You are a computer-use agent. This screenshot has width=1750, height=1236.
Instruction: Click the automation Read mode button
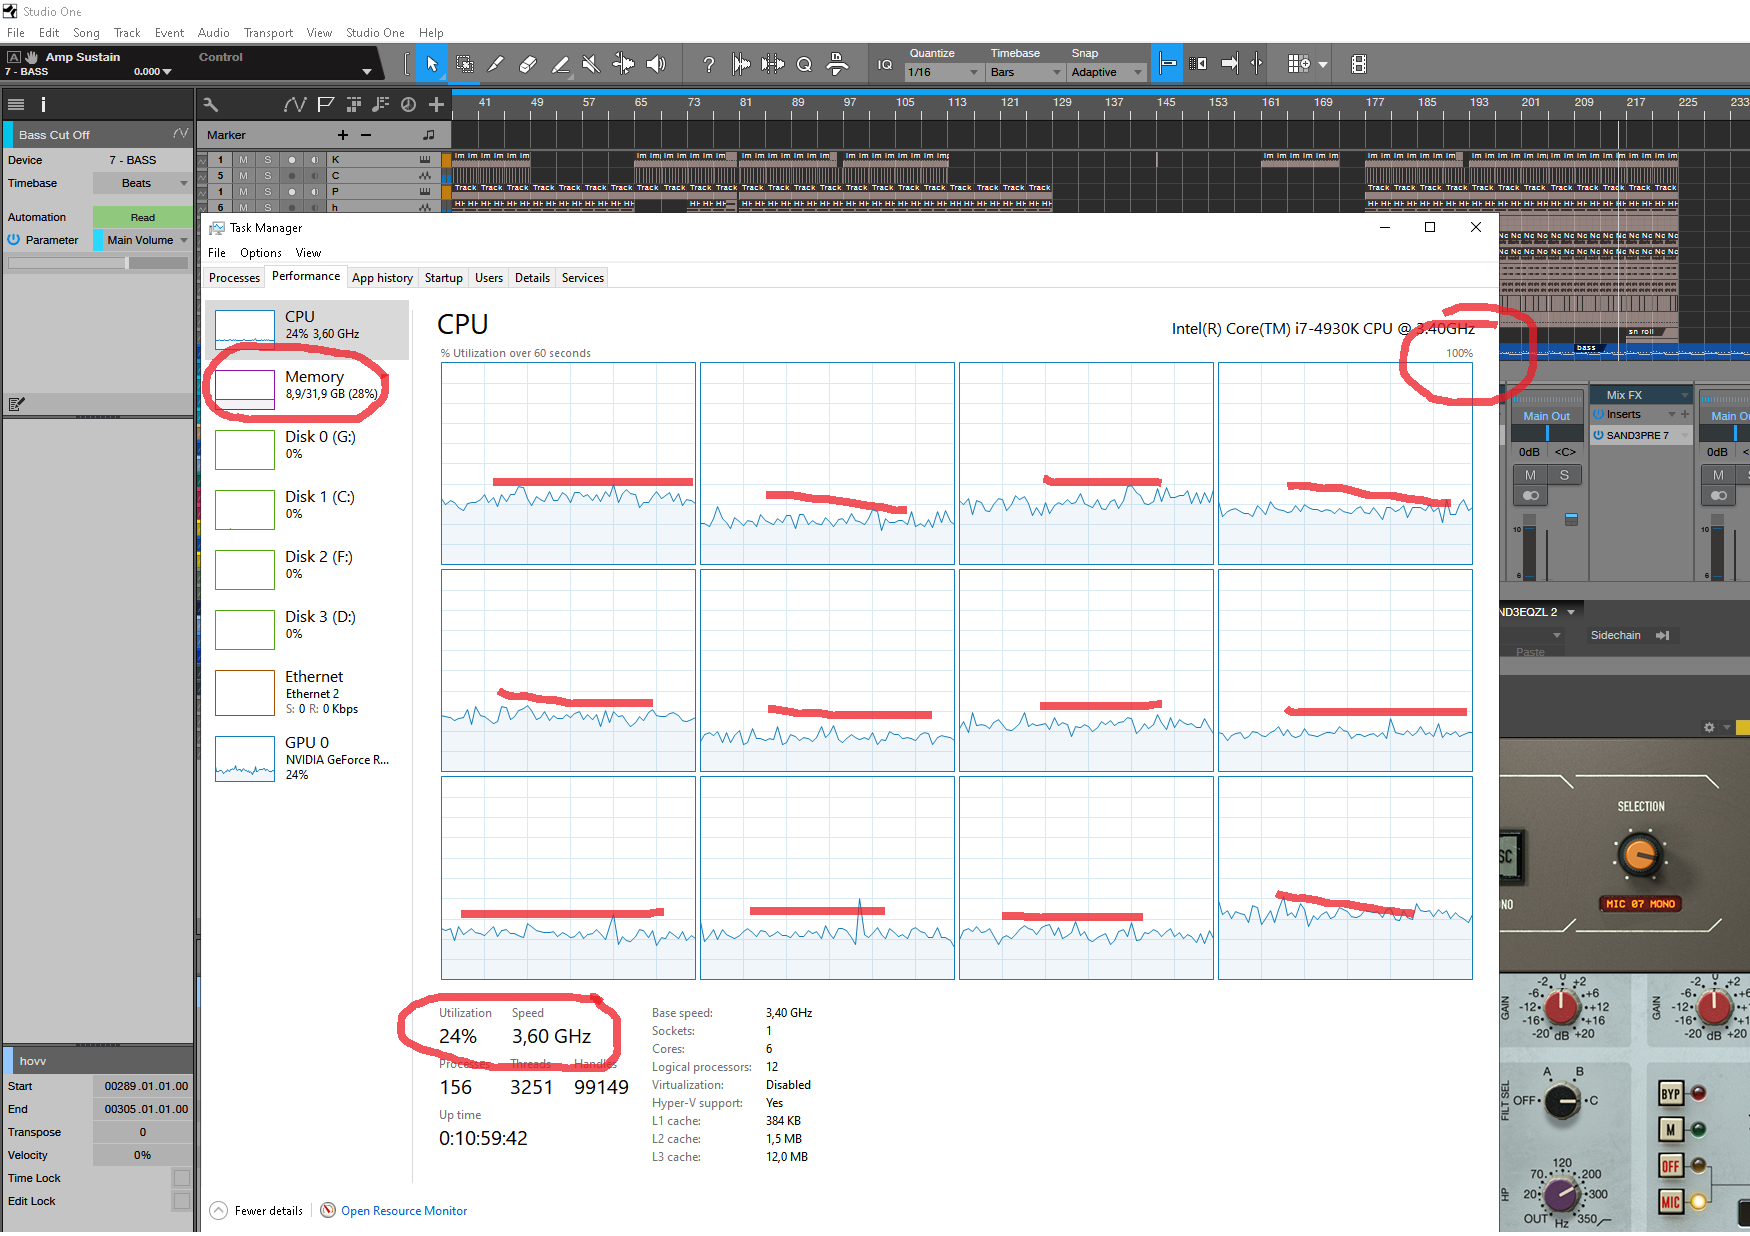pos(142,217)
